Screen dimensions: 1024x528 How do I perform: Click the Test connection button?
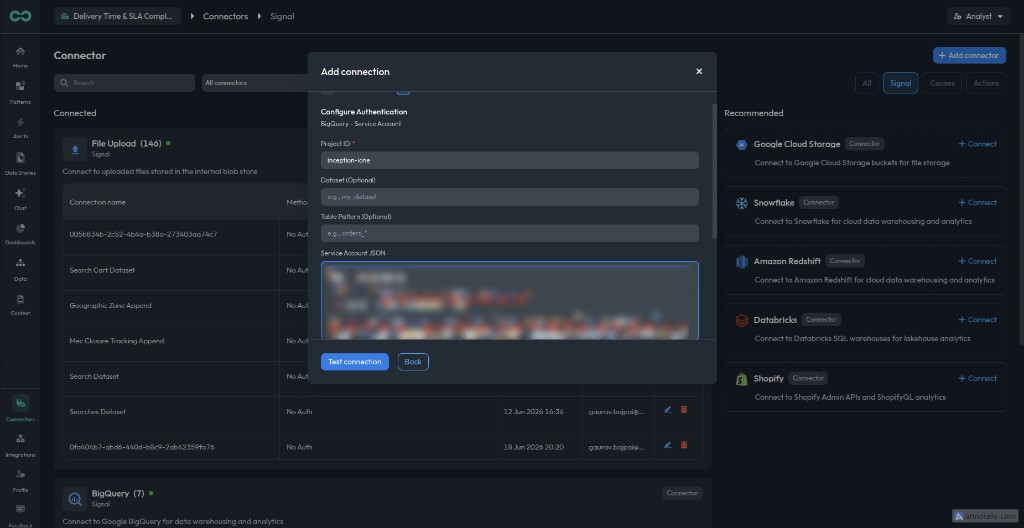[x=355, y=362]
